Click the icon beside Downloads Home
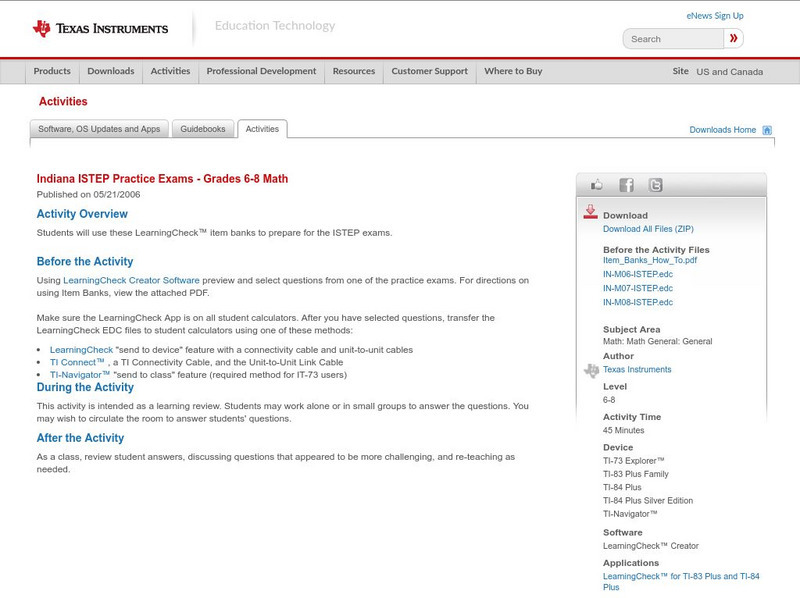This screenshot has height=598, width=800. [767, 129]
